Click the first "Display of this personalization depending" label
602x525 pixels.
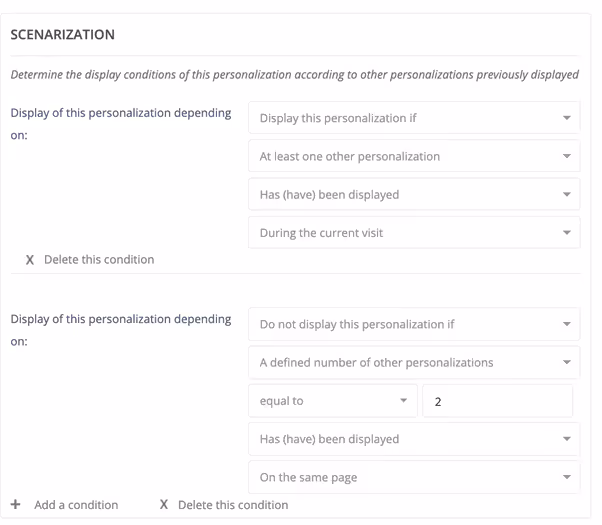(x=121, y=113)
